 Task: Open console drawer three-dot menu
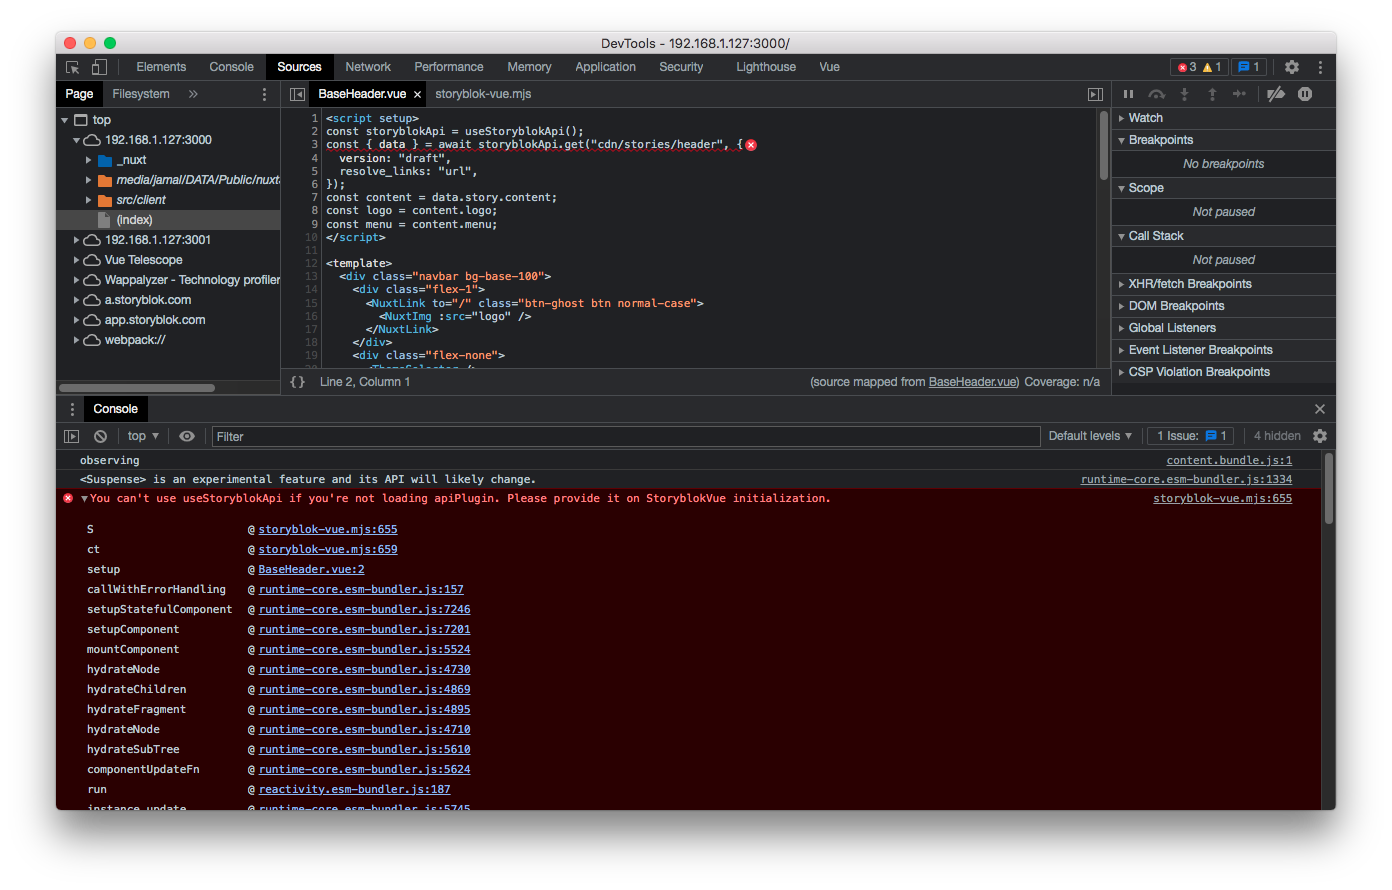(x=72, y=409)
